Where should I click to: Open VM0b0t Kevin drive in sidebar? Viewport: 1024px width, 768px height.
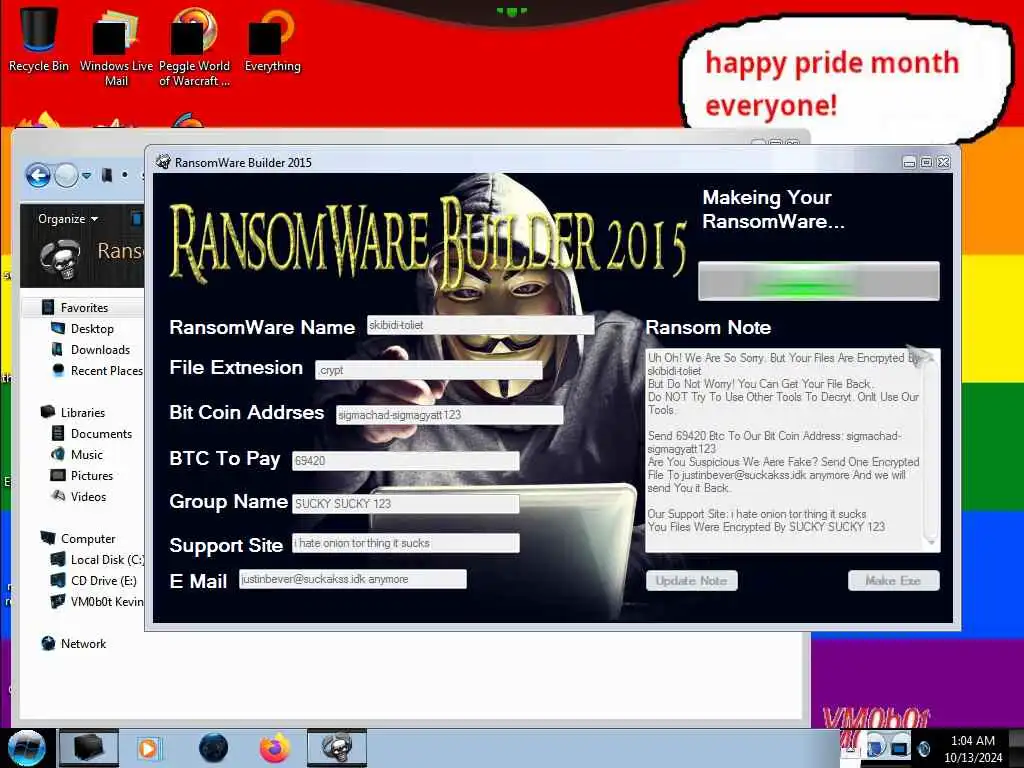click(x=97, y=601)
